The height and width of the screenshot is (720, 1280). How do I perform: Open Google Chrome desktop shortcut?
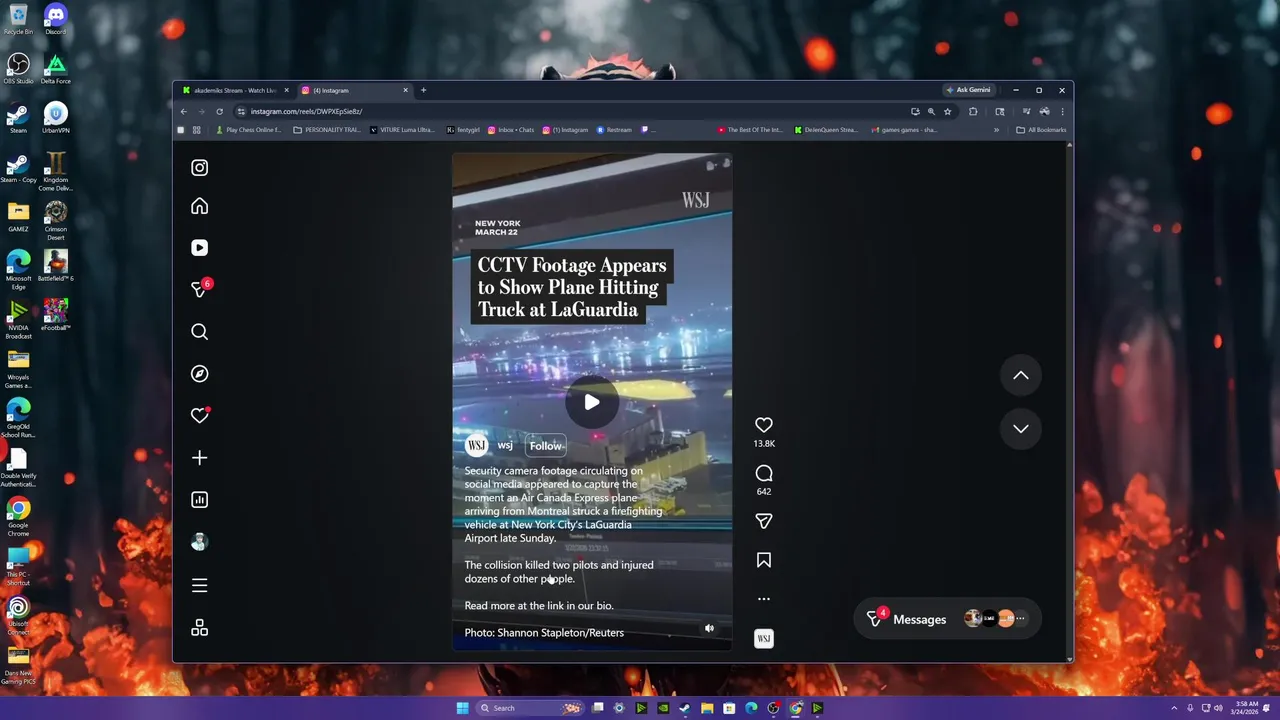click(18, 516)
